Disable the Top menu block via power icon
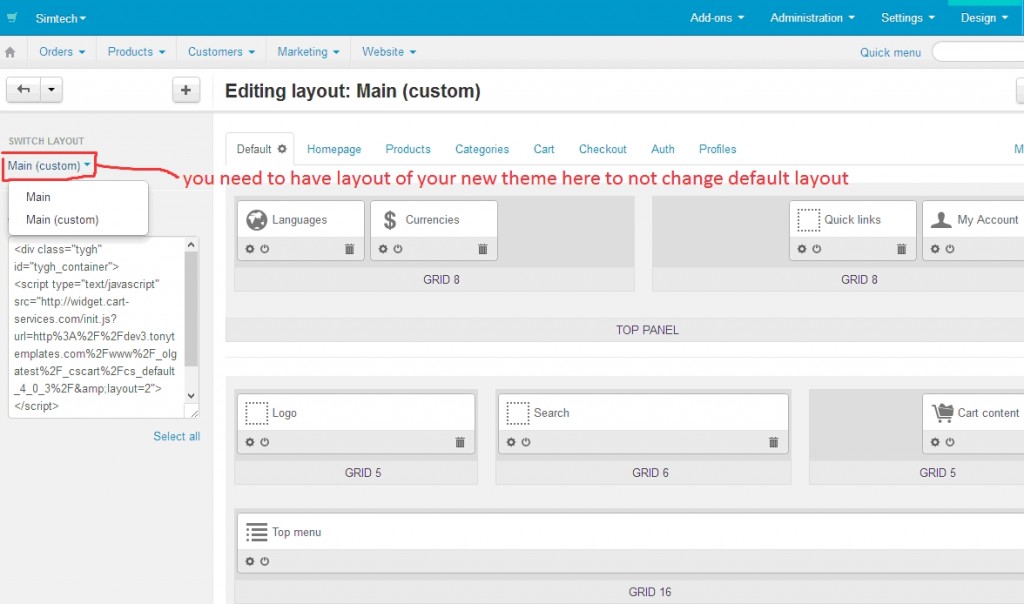The height and width of the screenshot is (604, 1024). (x=264, y=561)
